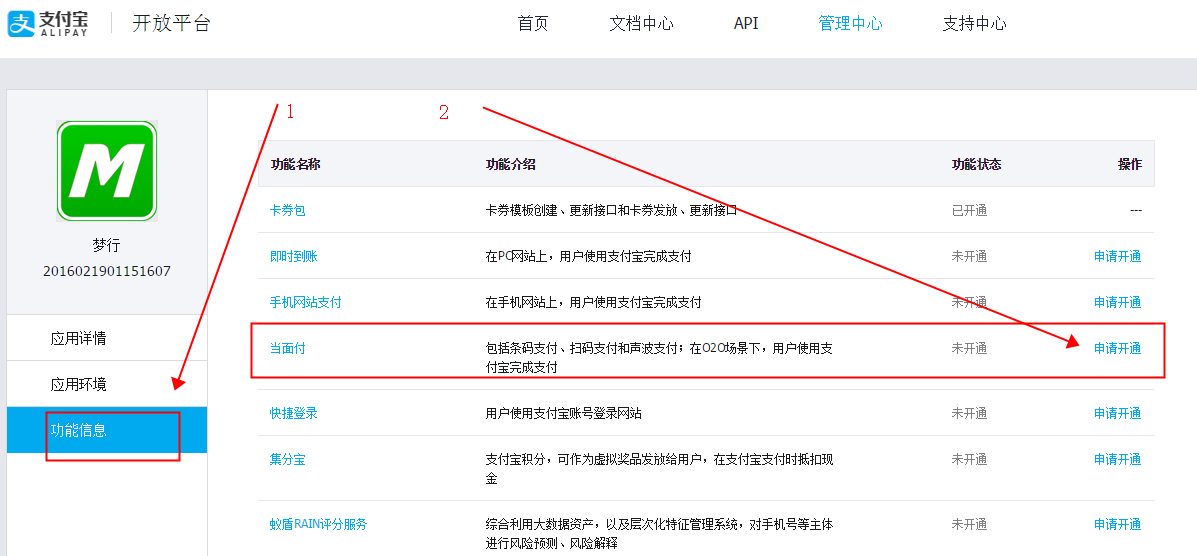The width and height of the screenshot is (1197, 556).
Task: Open the 手机网站支付 feature link
Action: pos(305,302)
